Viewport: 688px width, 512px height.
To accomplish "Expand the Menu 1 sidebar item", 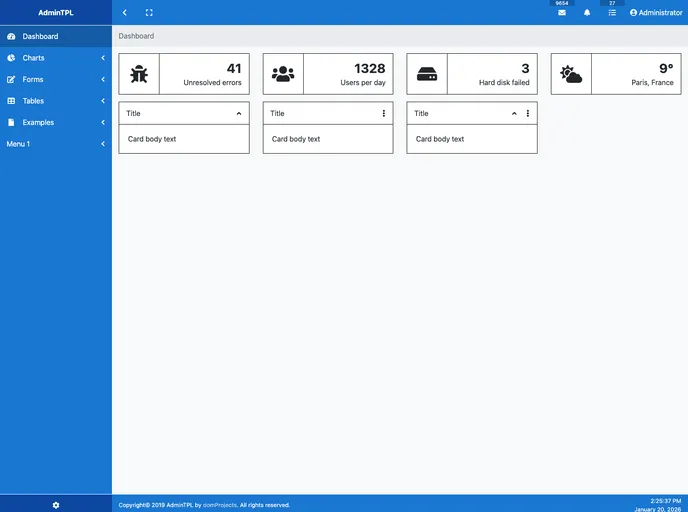I will point(56,144).
